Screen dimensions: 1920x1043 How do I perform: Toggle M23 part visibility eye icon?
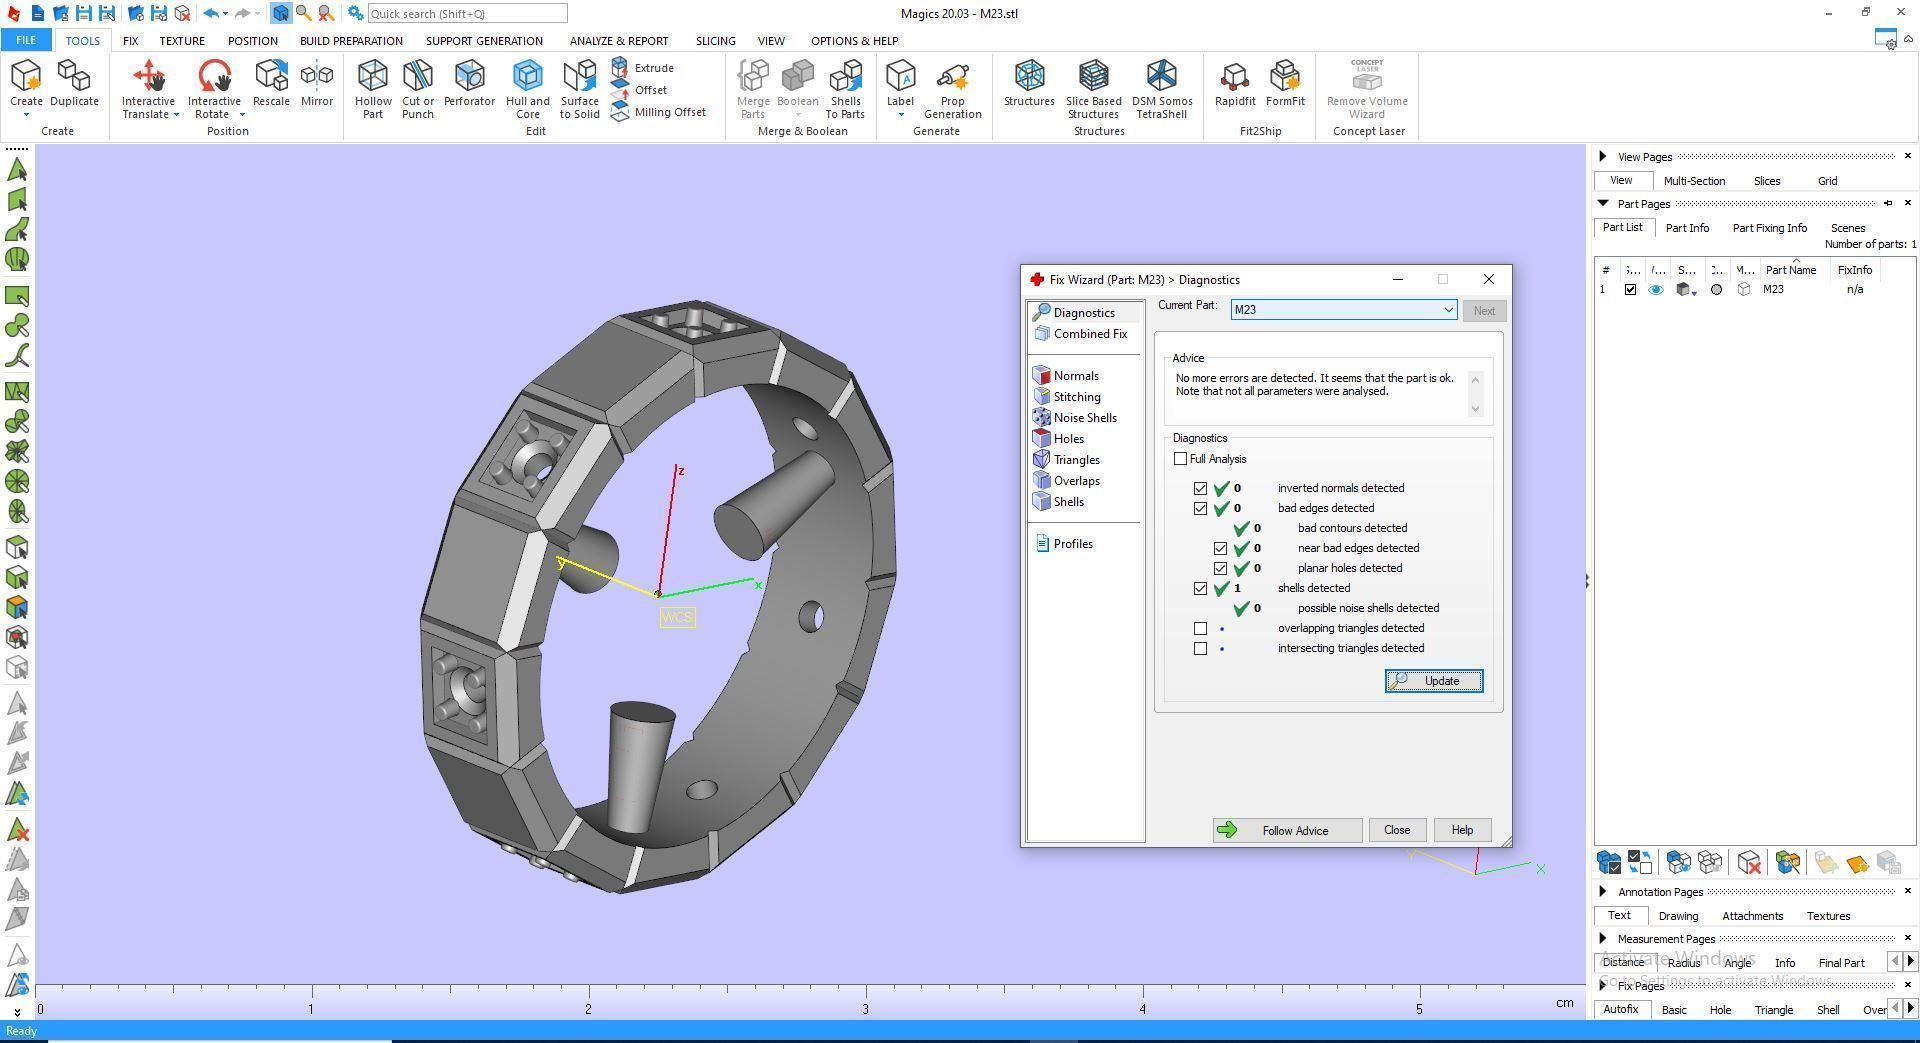(x=1656, y=290)
